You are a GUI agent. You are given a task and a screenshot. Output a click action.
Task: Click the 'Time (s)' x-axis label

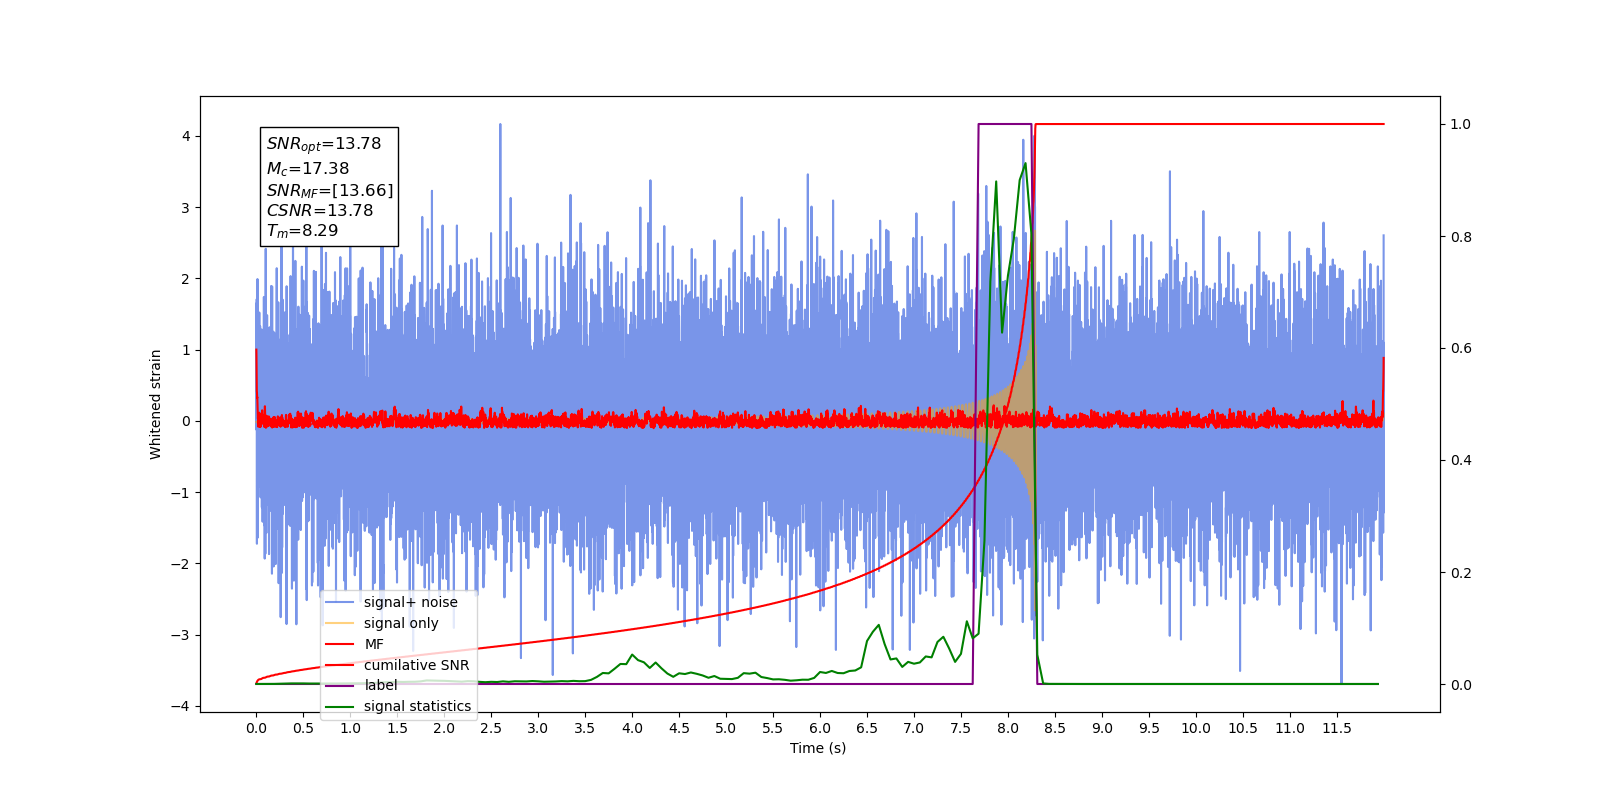(818, 748)
